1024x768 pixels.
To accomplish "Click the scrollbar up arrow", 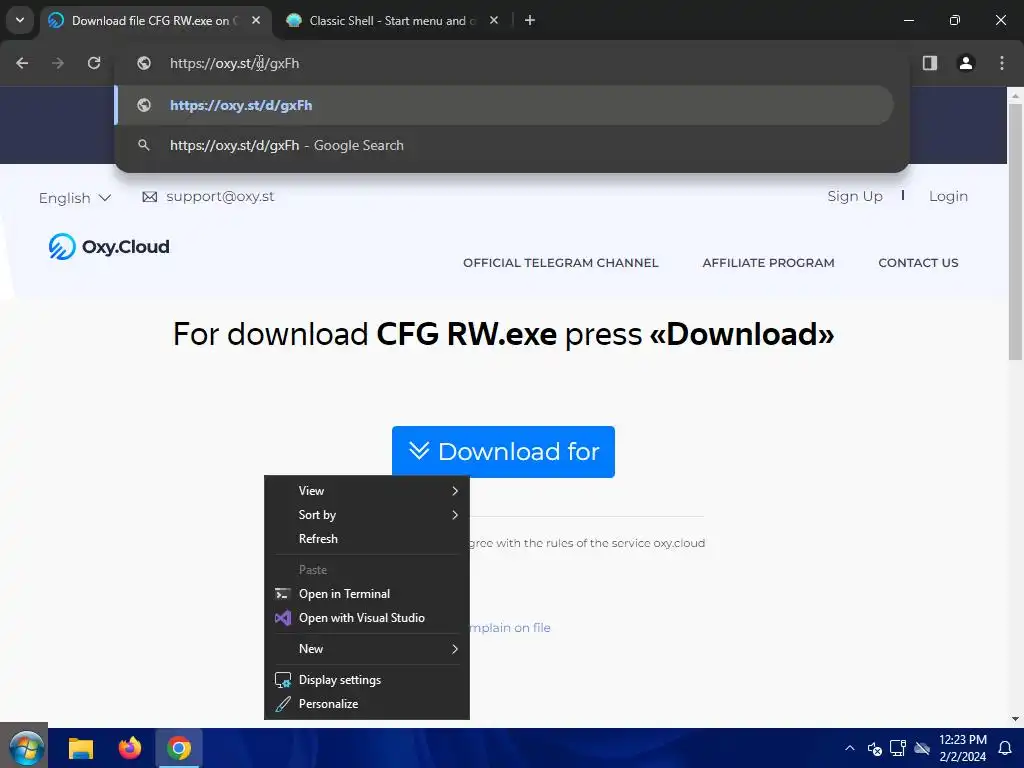I will coord(1015,95).
